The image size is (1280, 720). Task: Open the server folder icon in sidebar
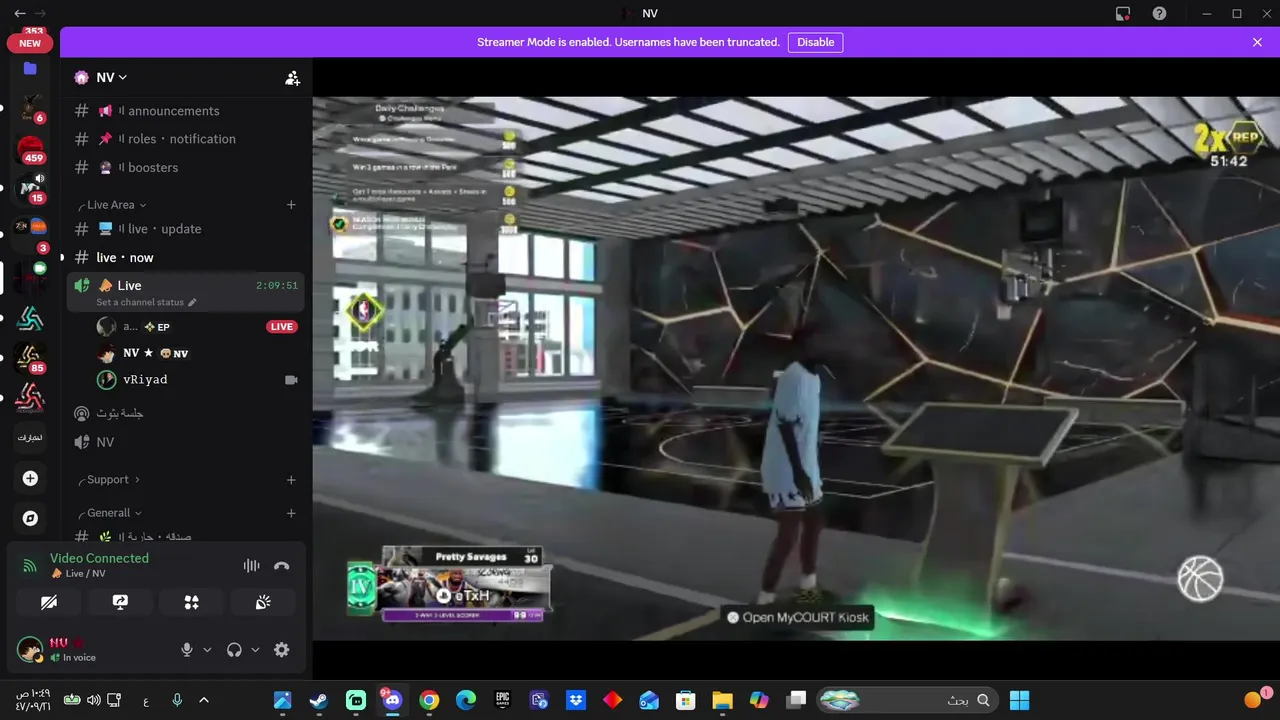coord(30,69)
